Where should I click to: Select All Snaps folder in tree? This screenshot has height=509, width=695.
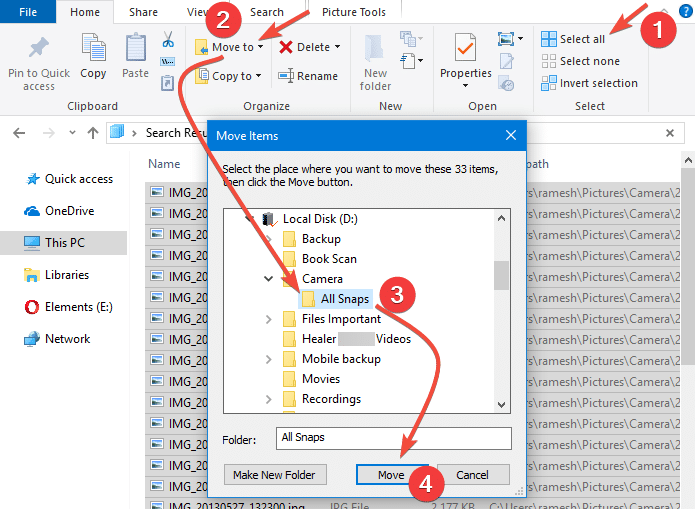tap(344, 299)
